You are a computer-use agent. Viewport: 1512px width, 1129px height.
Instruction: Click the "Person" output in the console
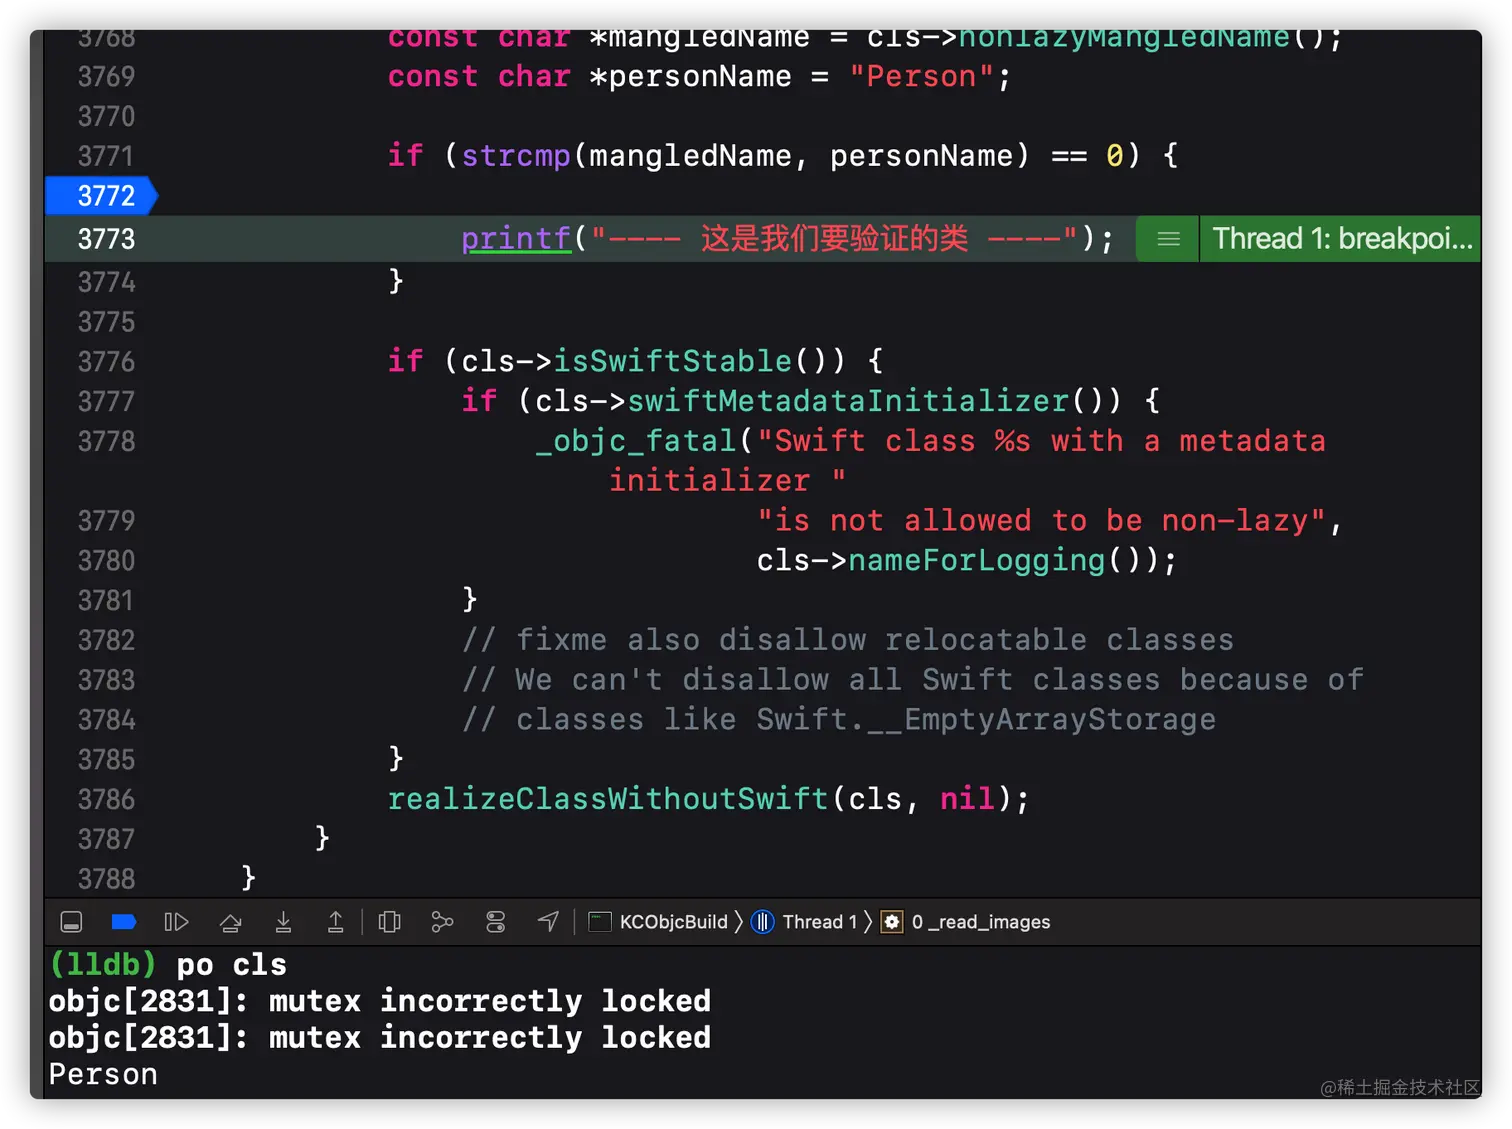(103, 1074)
